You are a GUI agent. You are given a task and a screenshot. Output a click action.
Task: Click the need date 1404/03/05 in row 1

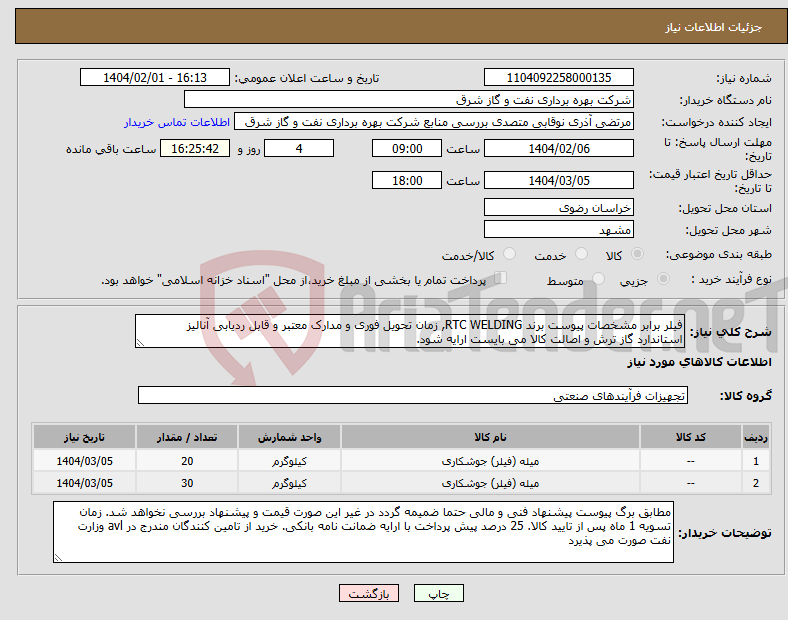tap(84, 461)
